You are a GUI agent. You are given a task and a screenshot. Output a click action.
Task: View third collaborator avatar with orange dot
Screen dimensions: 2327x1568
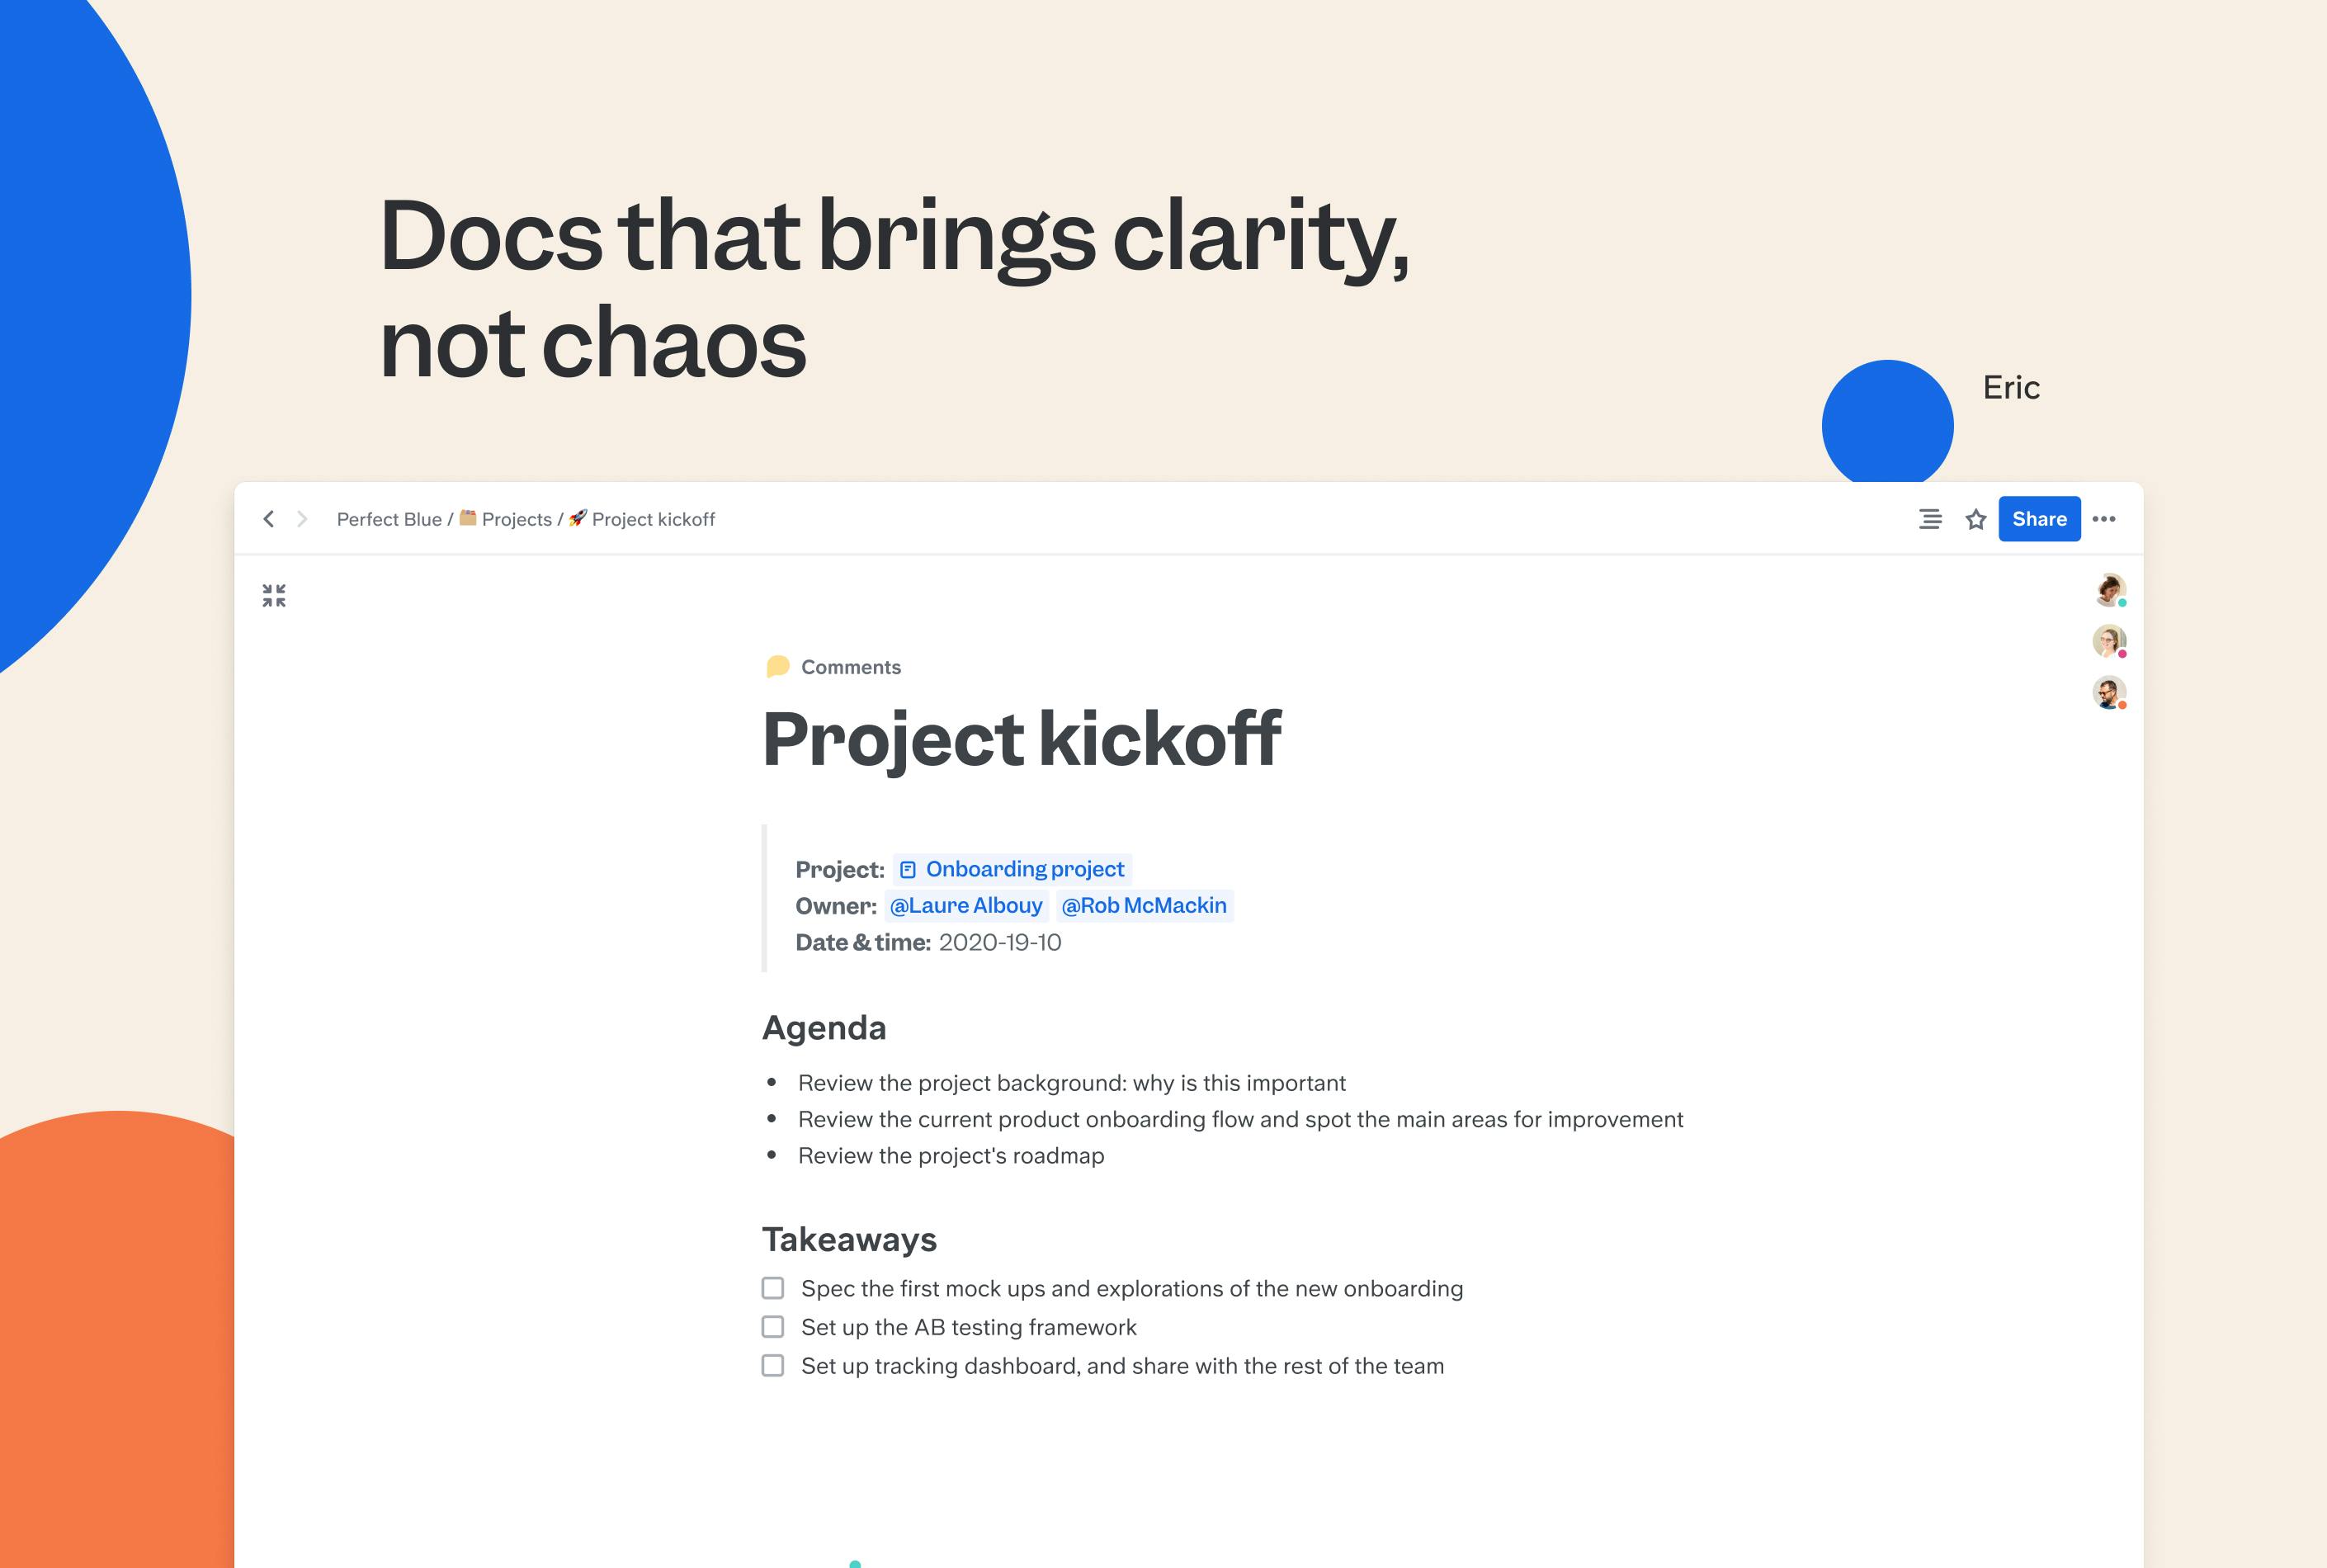(2109, 693)
